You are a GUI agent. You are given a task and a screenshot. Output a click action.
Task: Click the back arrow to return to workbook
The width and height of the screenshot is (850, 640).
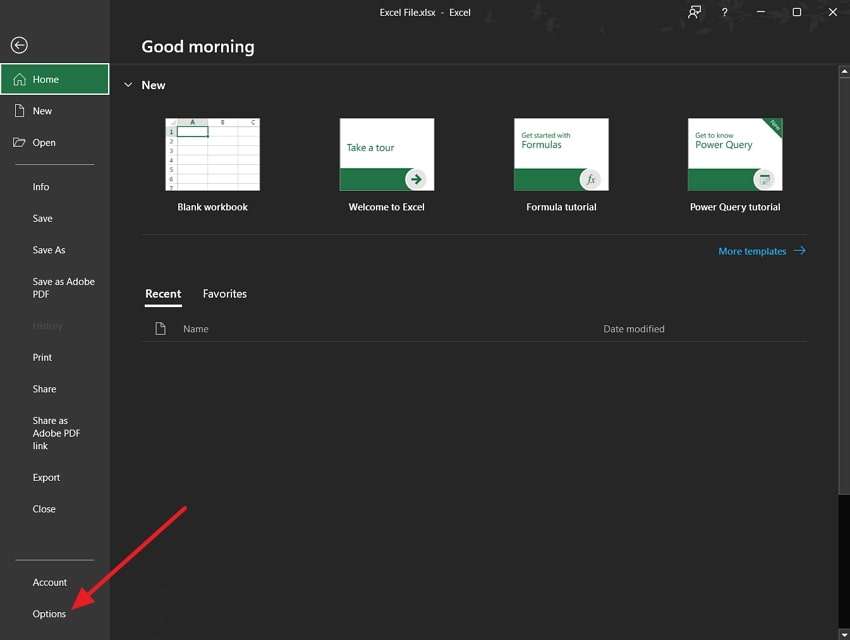[x=19, y=46]
